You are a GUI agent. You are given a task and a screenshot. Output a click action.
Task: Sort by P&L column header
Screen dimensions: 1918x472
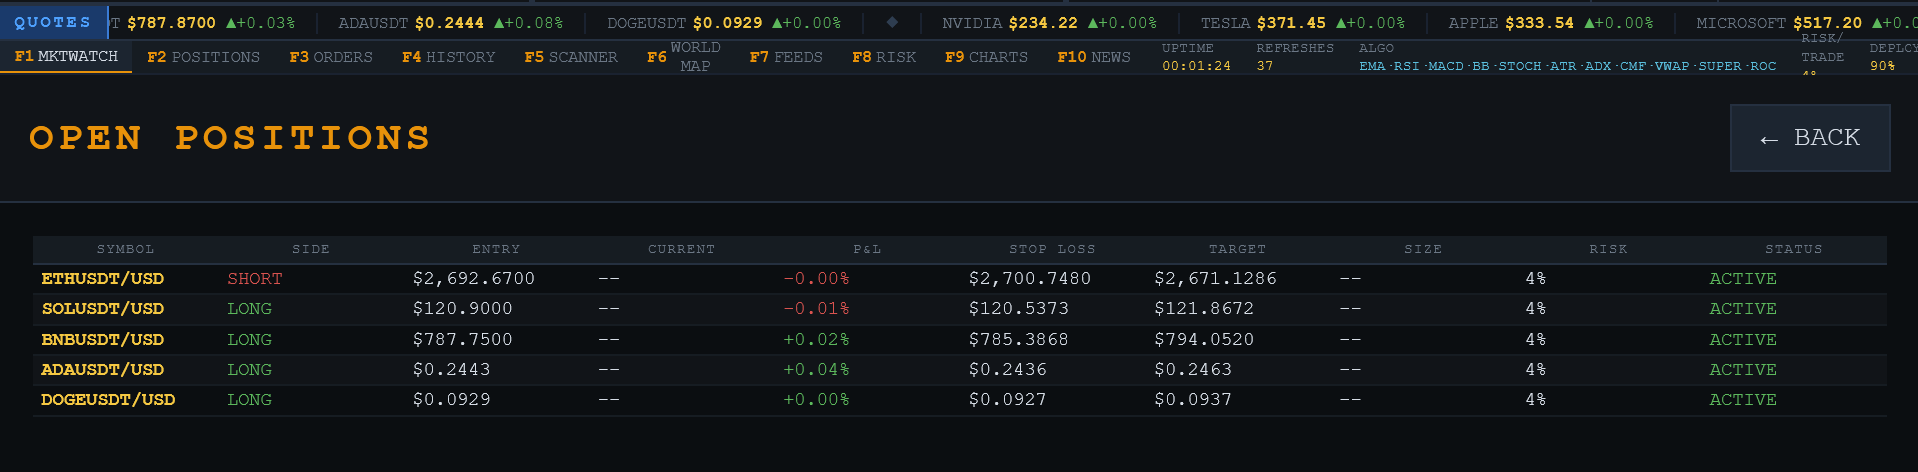point(867,249)
